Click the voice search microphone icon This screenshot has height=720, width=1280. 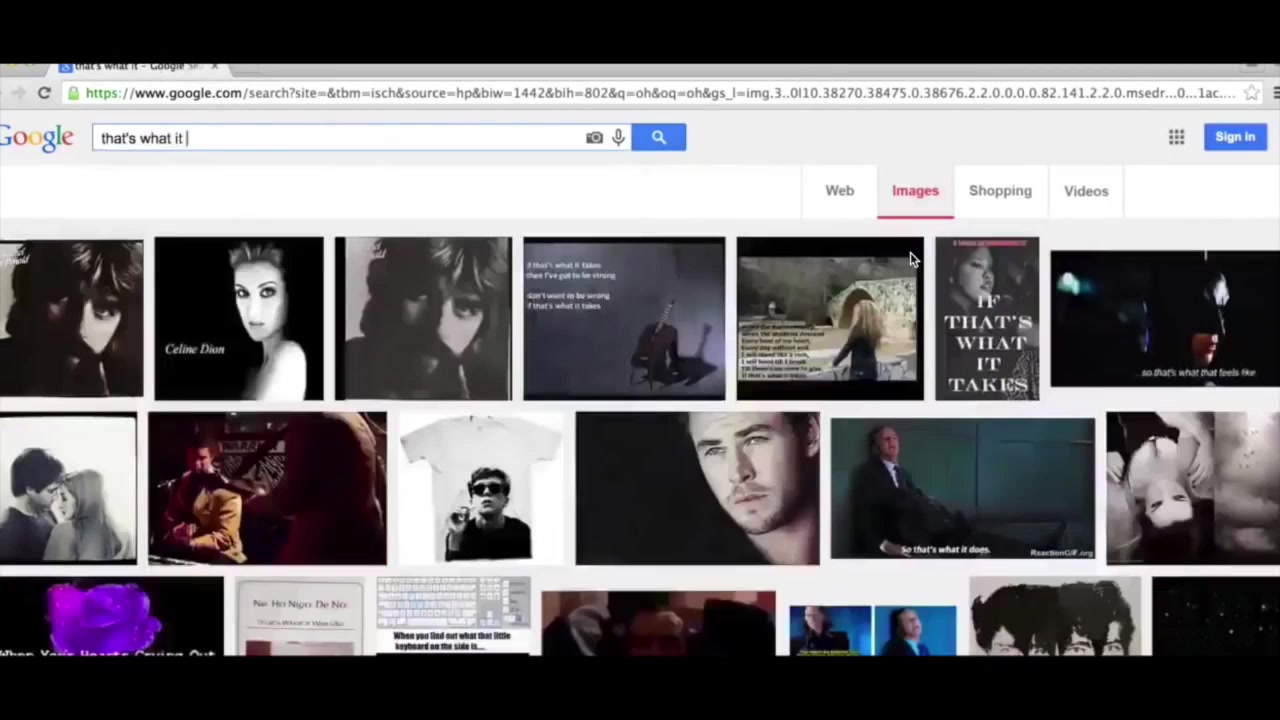point(619,137)
